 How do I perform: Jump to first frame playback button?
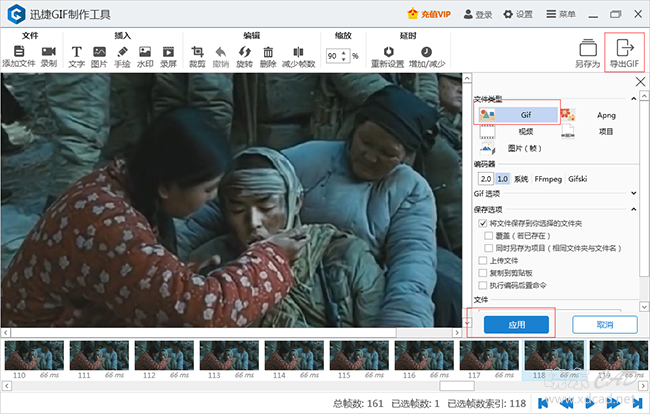click(543, 403)
